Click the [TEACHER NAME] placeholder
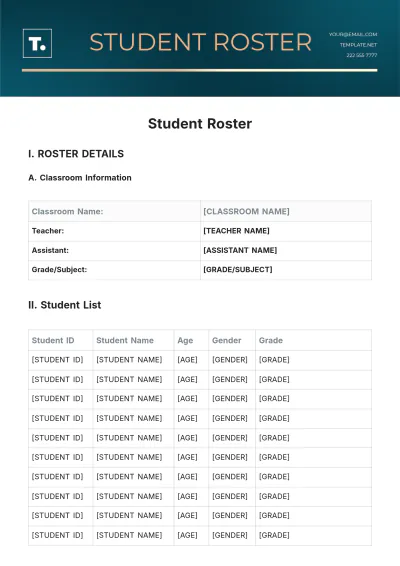This screenshot has height=566, width=400. pos(236,231)
